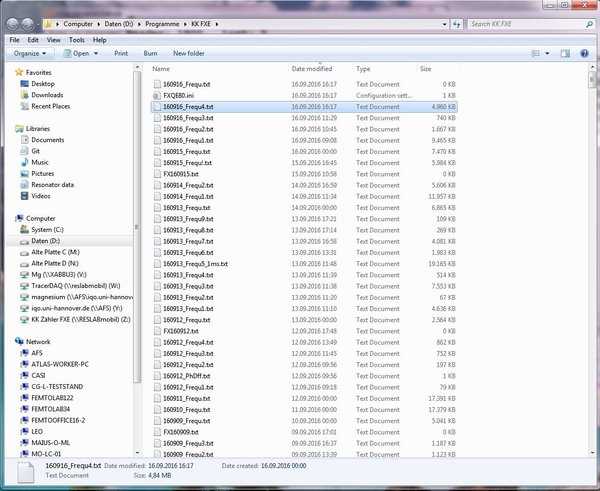Sort by the Date modified column header

point(312,69)
